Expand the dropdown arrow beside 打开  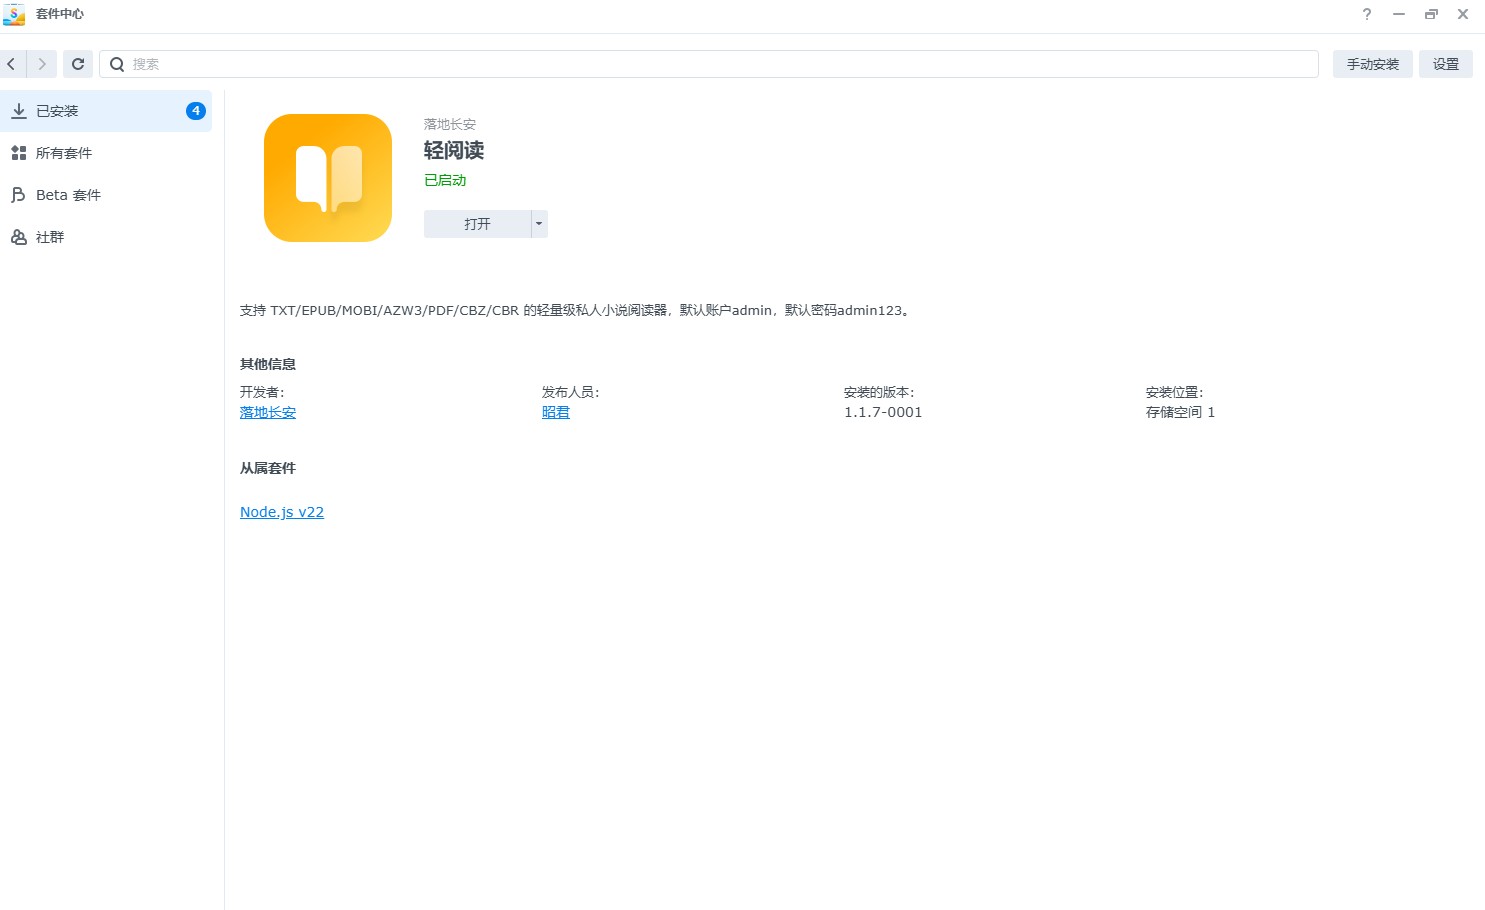(539, 224)
